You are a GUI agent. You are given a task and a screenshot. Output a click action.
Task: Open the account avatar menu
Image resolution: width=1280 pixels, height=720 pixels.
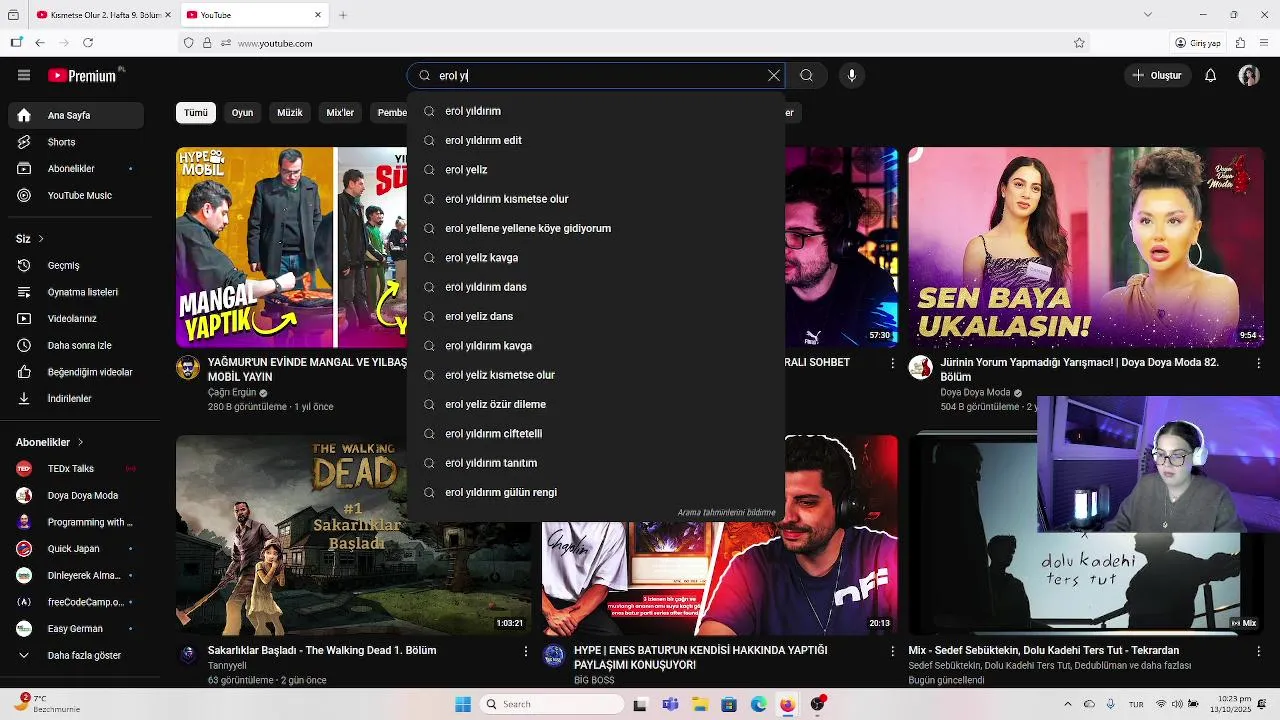click(x=1249, y=75)
